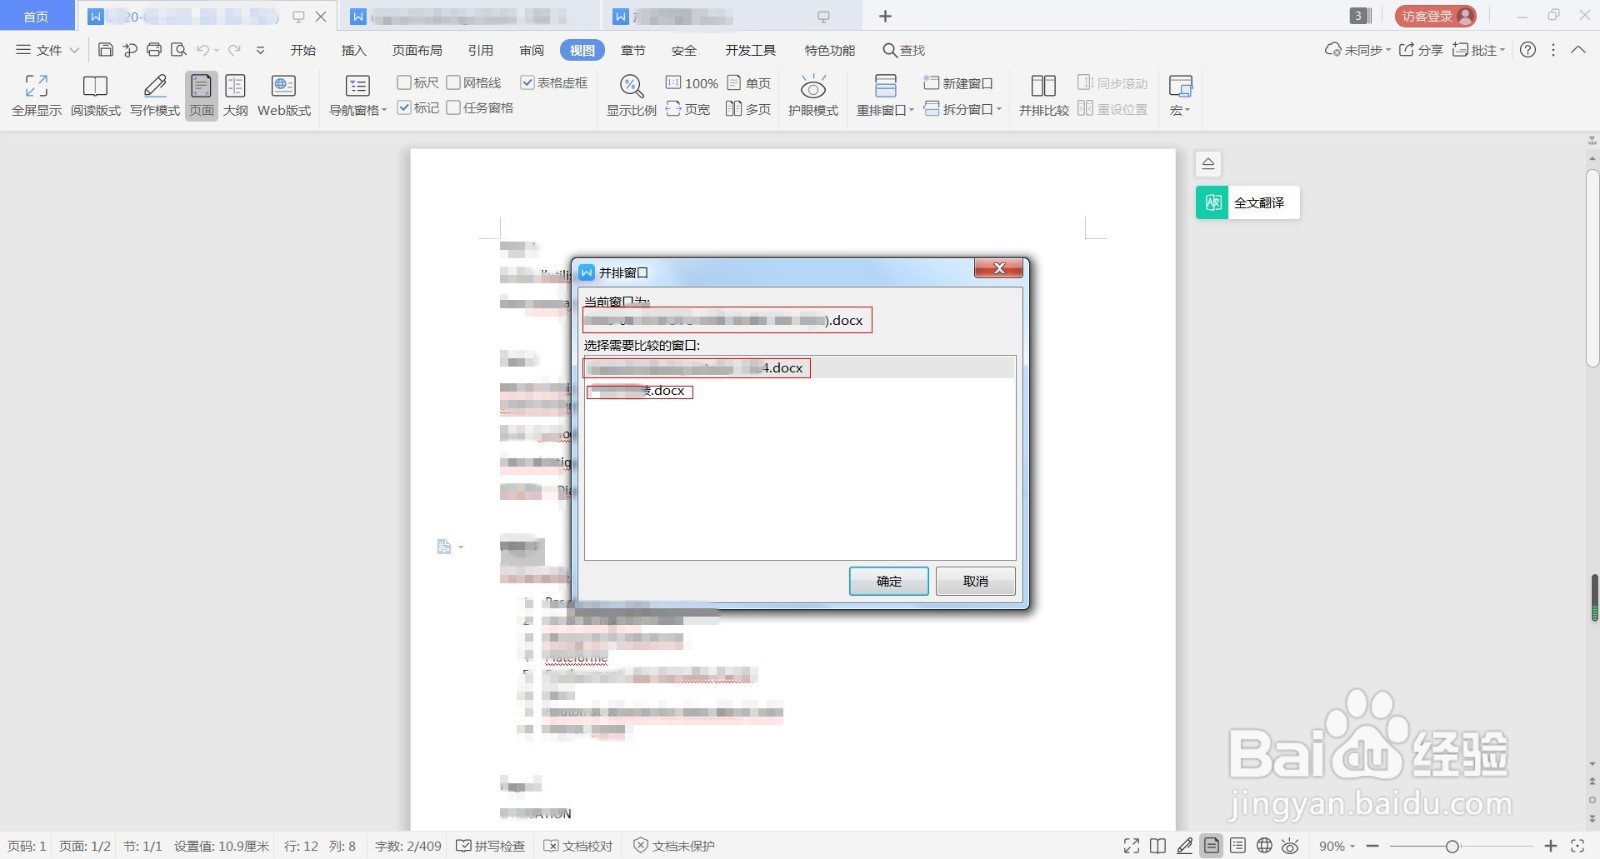Open 未同步 sync status dropdown

(1357, 50)
